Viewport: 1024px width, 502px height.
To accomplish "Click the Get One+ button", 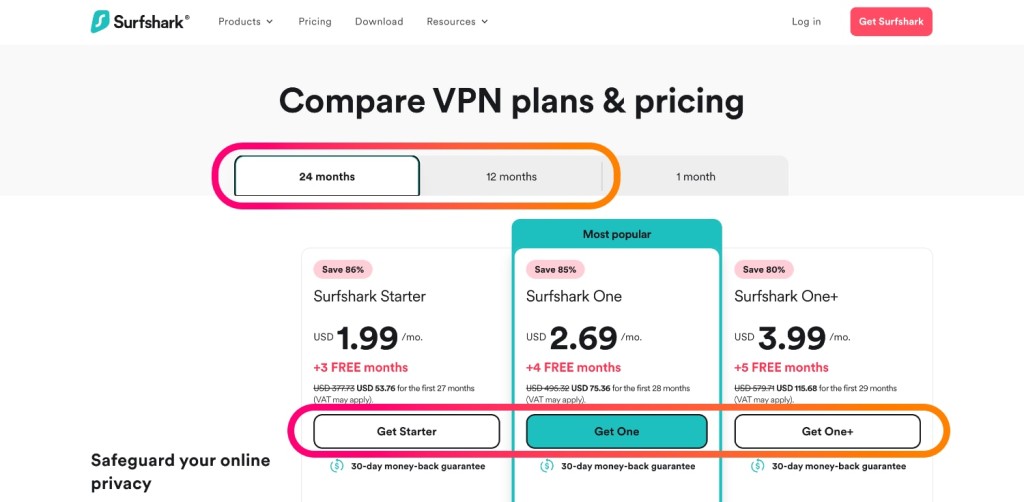I will (x=827, y=431).
